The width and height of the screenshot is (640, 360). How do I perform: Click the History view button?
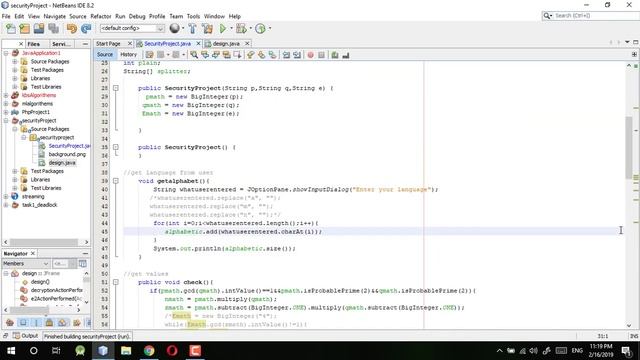click(x=128, y=55)
